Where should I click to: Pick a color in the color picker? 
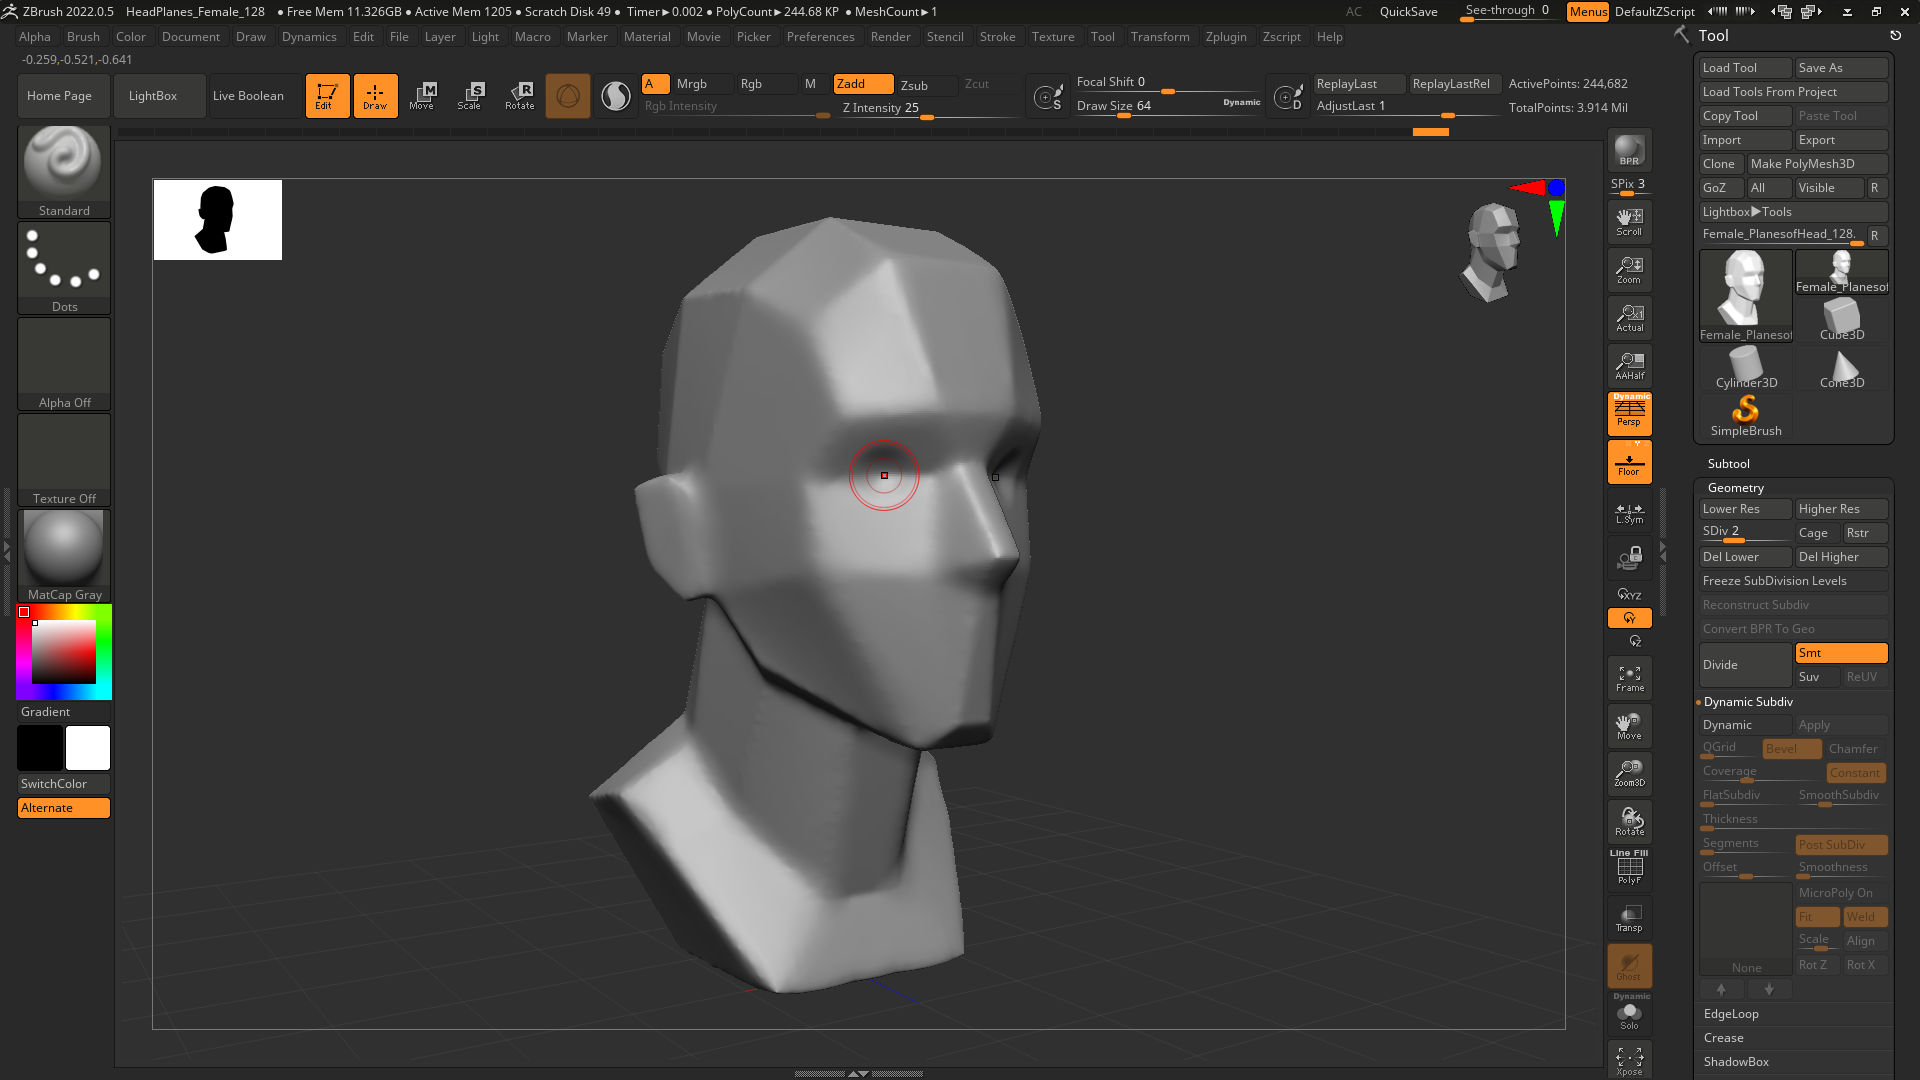coord(64,651)
